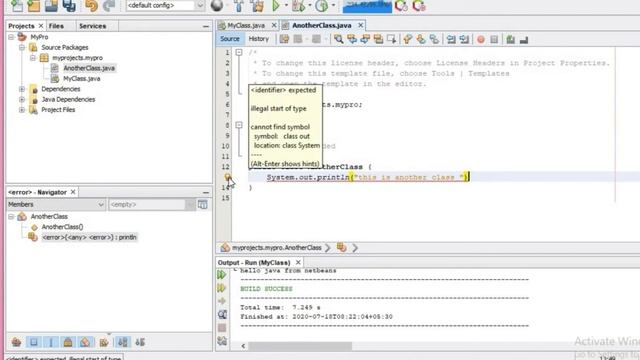Open the Profile Project dropdown arrow

333,5
